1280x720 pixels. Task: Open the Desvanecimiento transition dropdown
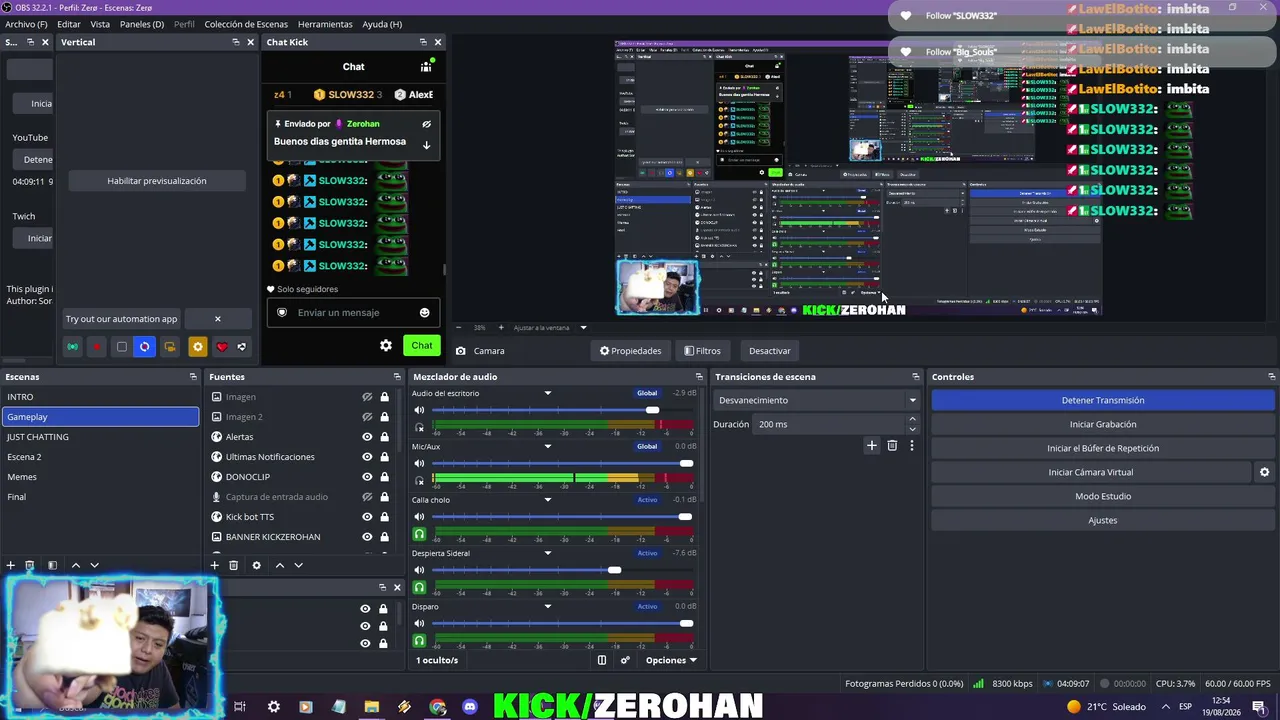[817, 400]
